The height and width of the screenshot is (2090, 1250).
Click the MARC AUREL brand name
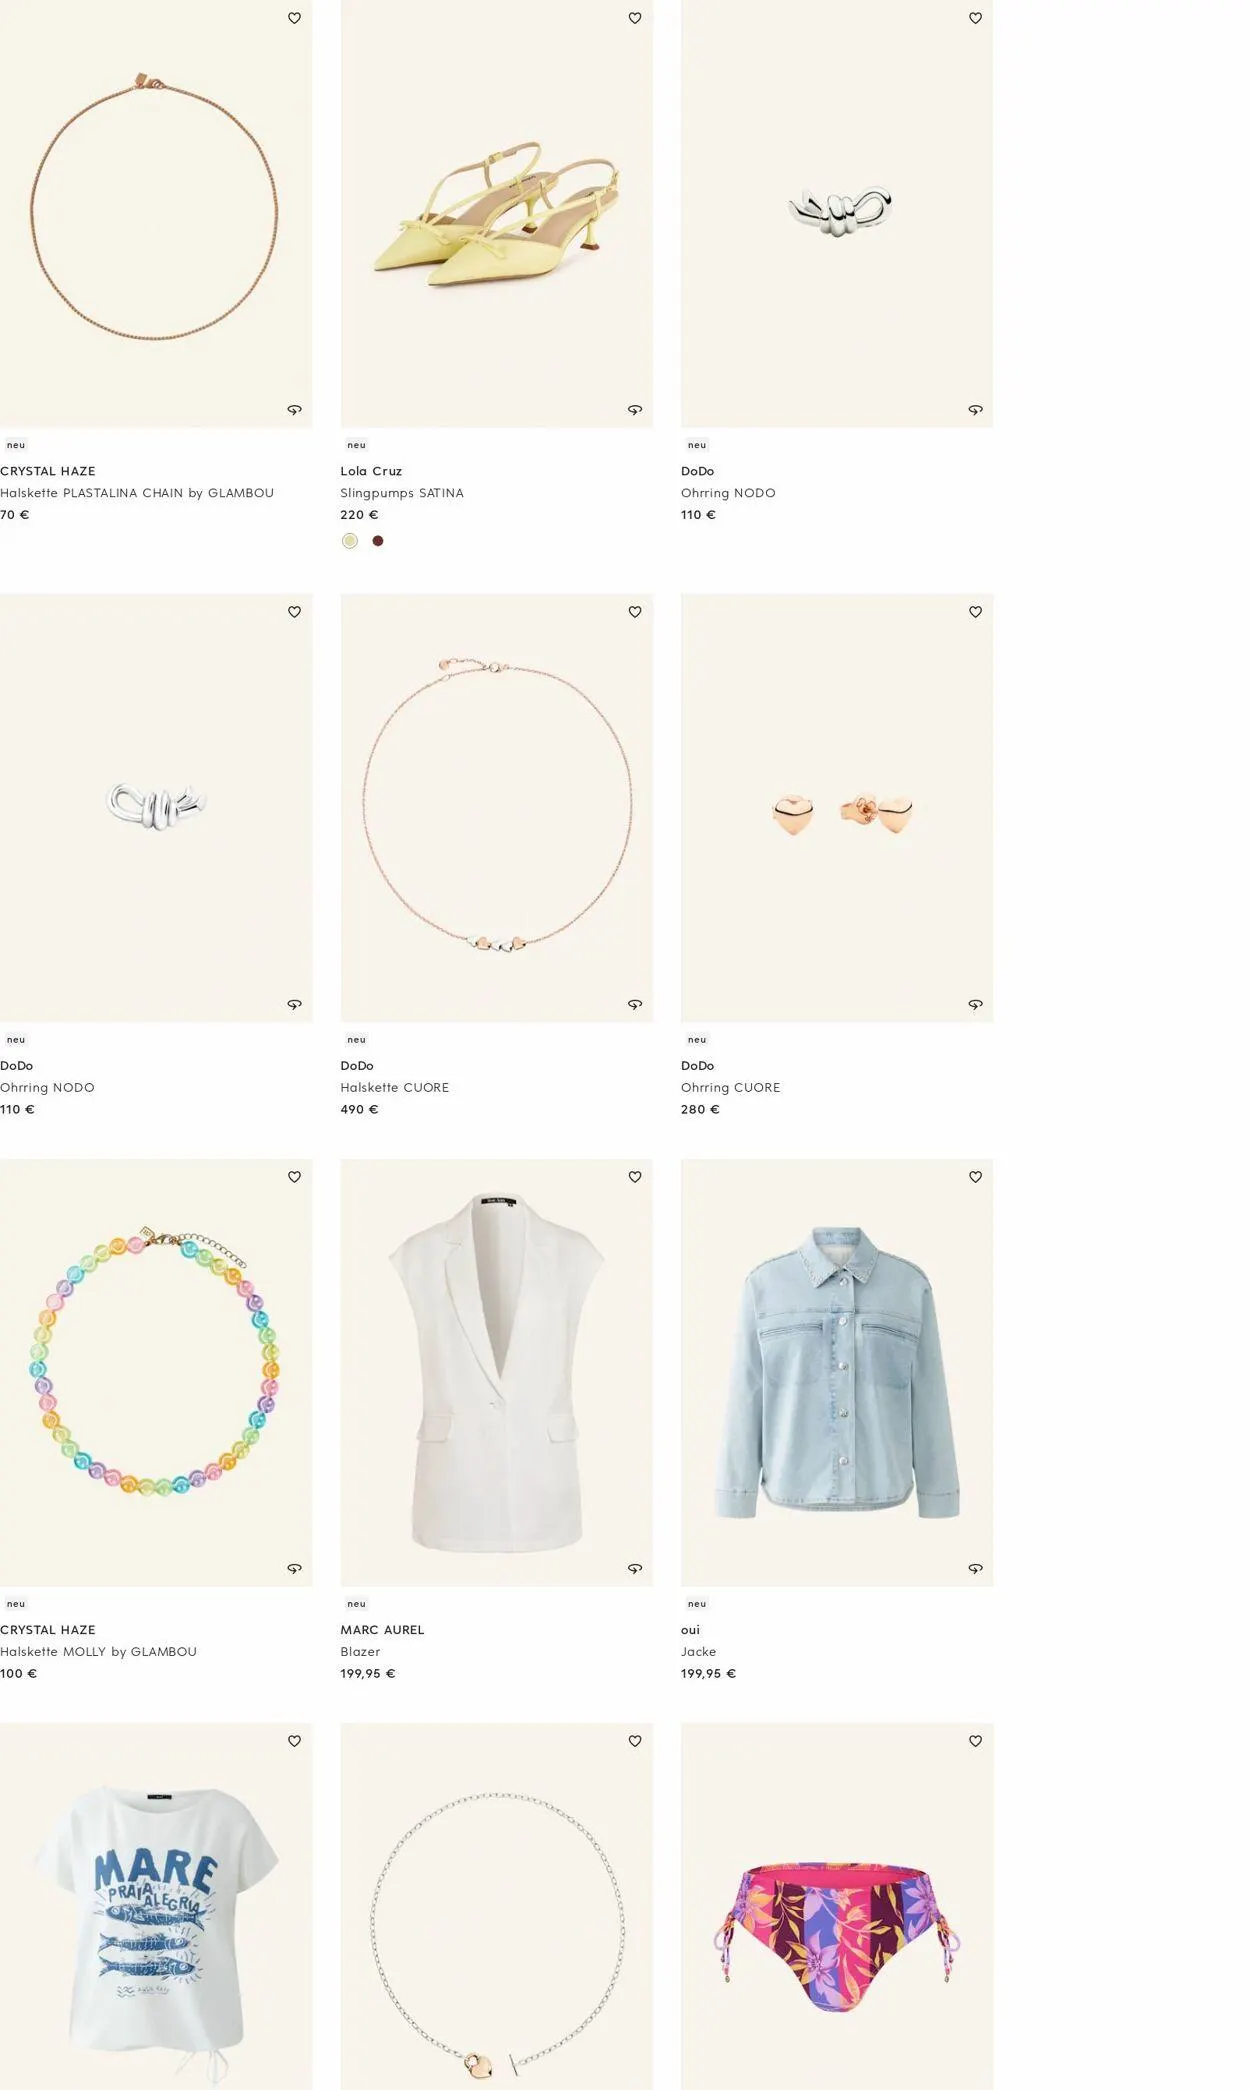pos(382,1629)
